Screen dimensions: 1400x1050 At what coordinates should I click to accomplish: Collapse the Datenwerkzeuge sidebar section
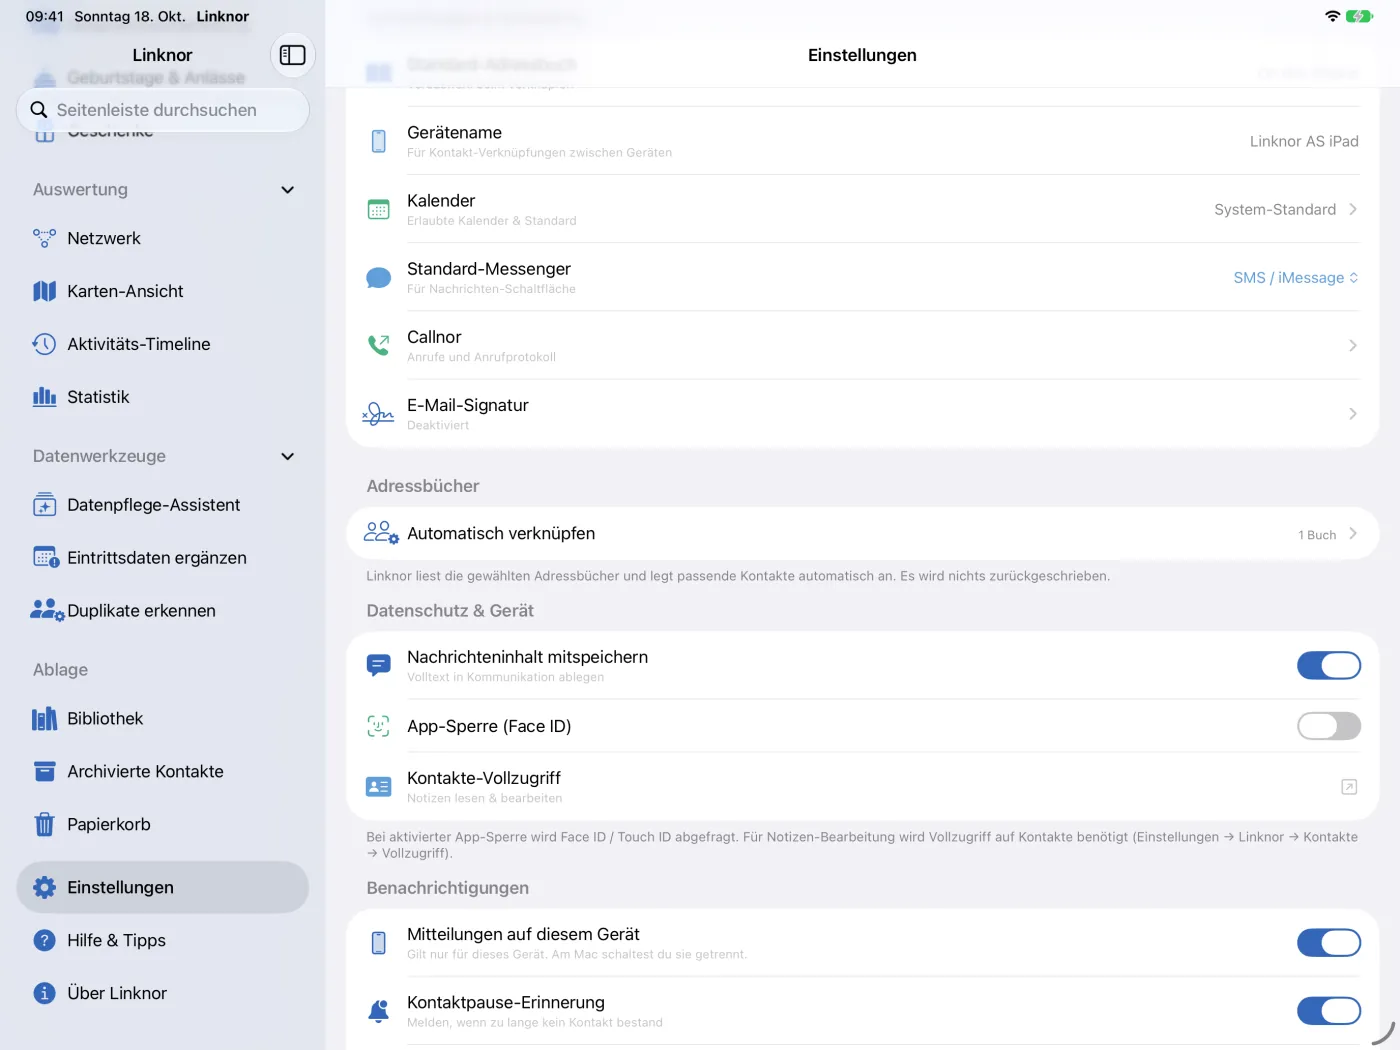[288, 457]
